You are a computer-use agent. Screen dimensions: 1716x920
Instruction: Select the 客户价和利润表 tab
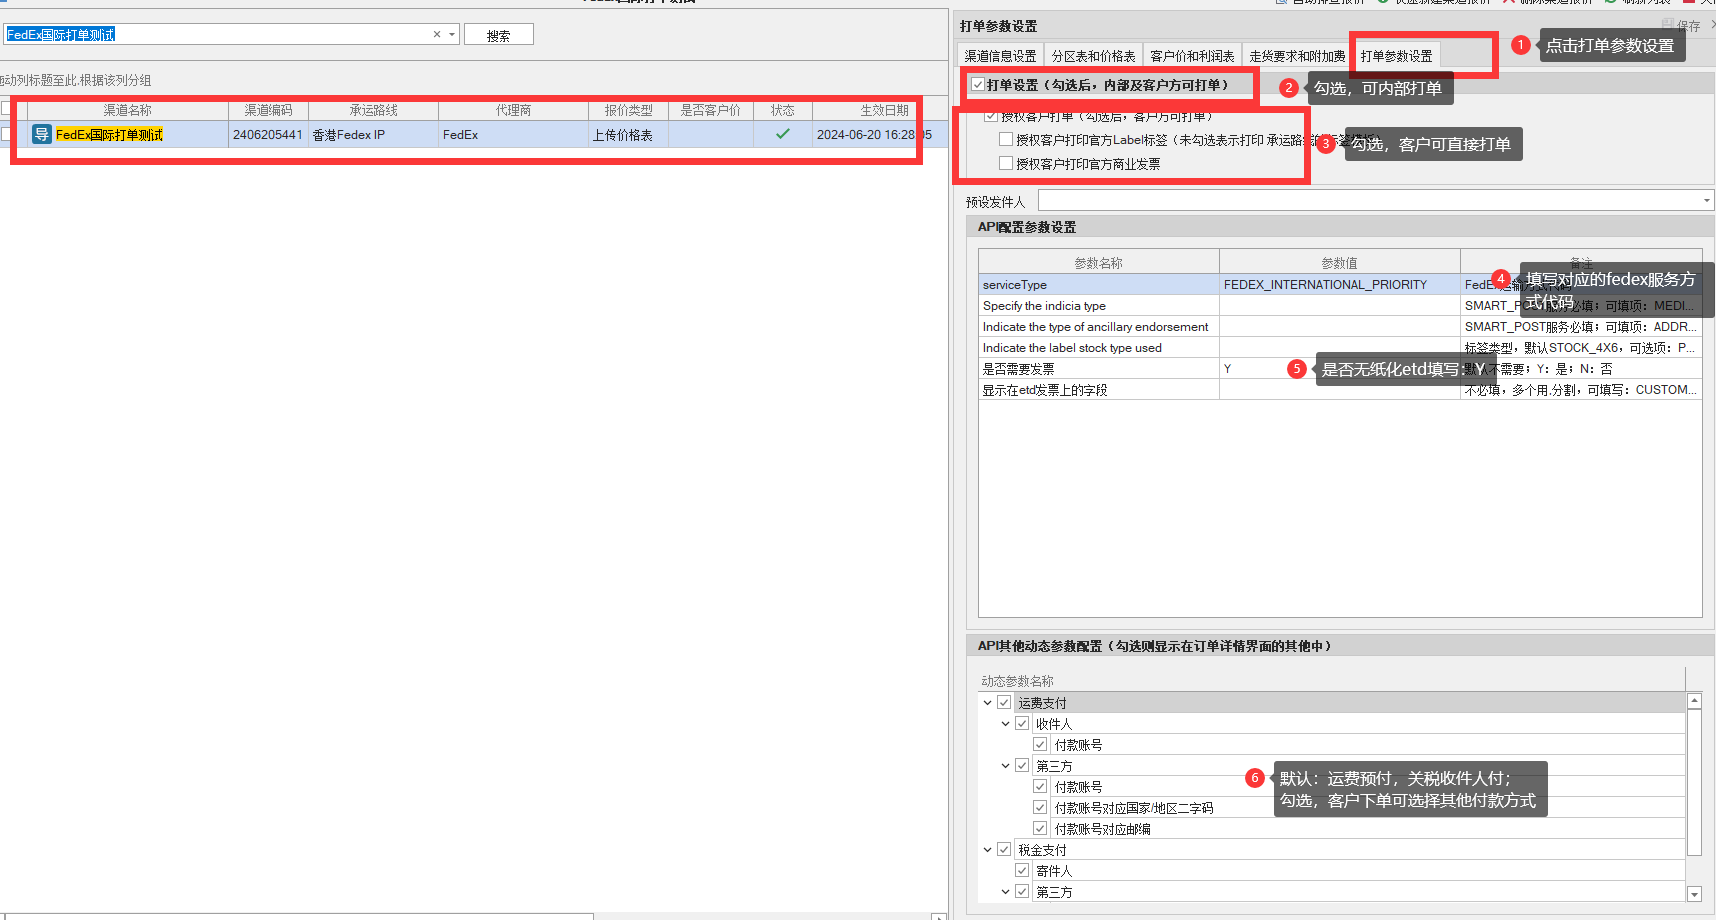(x=1191, y=56)
